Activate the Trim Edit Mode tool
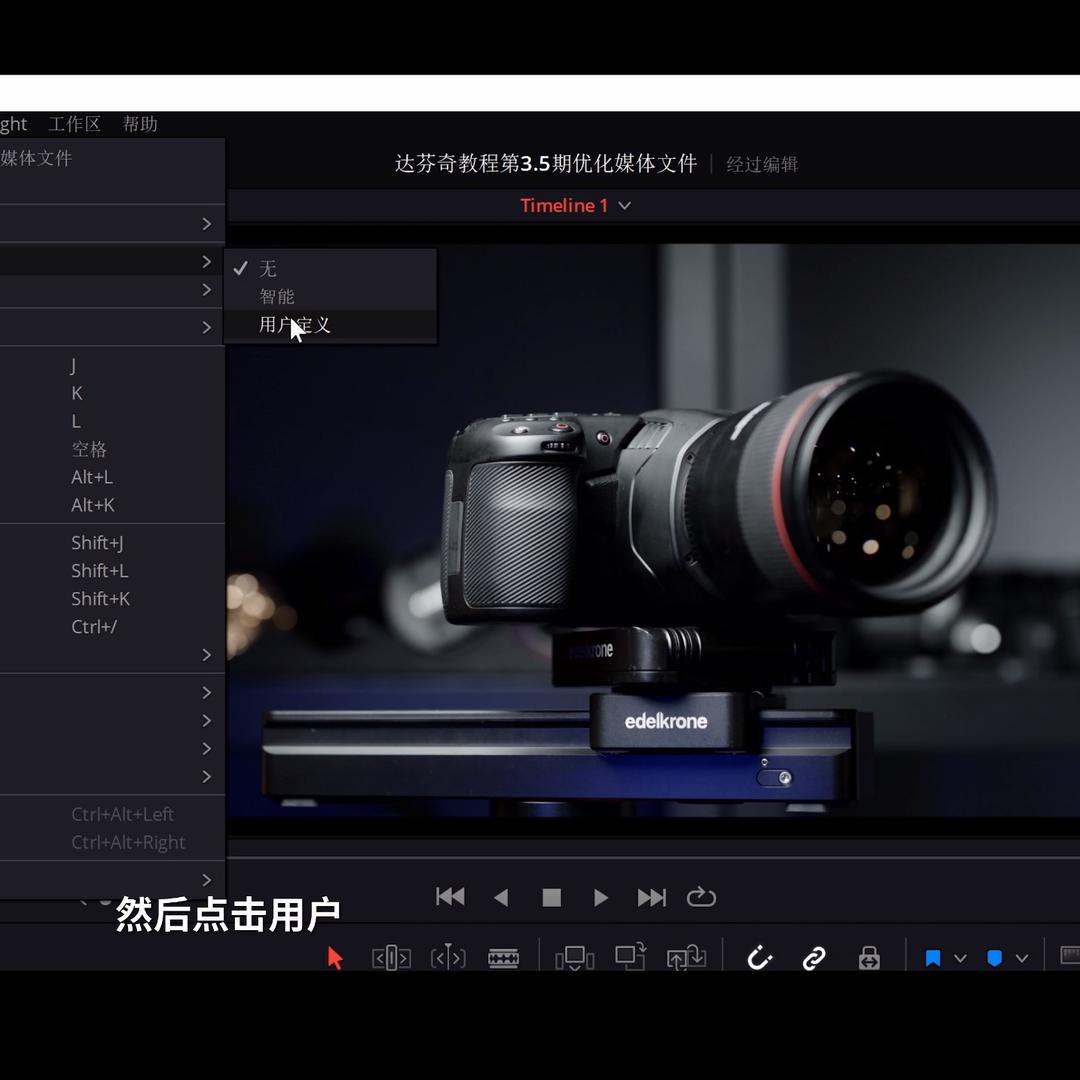This screenshot has height=1080, width=1080. point(391,958)
